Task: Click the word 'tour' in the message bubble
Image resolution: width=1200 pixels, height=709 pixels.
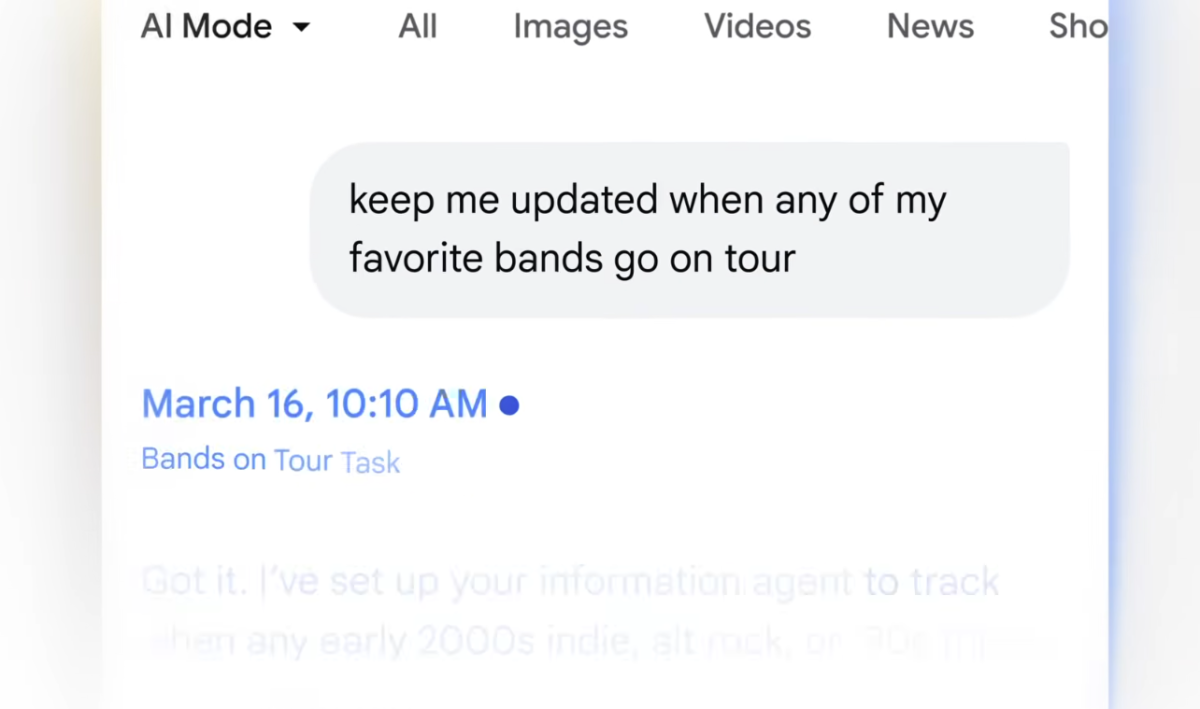Action: [759, 259]
